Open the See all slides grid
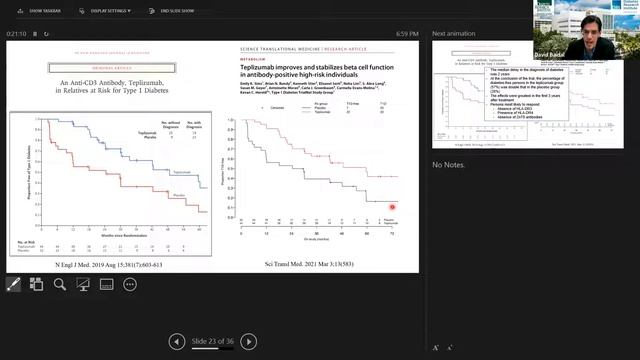This screenshot has height=360, width=640. (36, 284)
